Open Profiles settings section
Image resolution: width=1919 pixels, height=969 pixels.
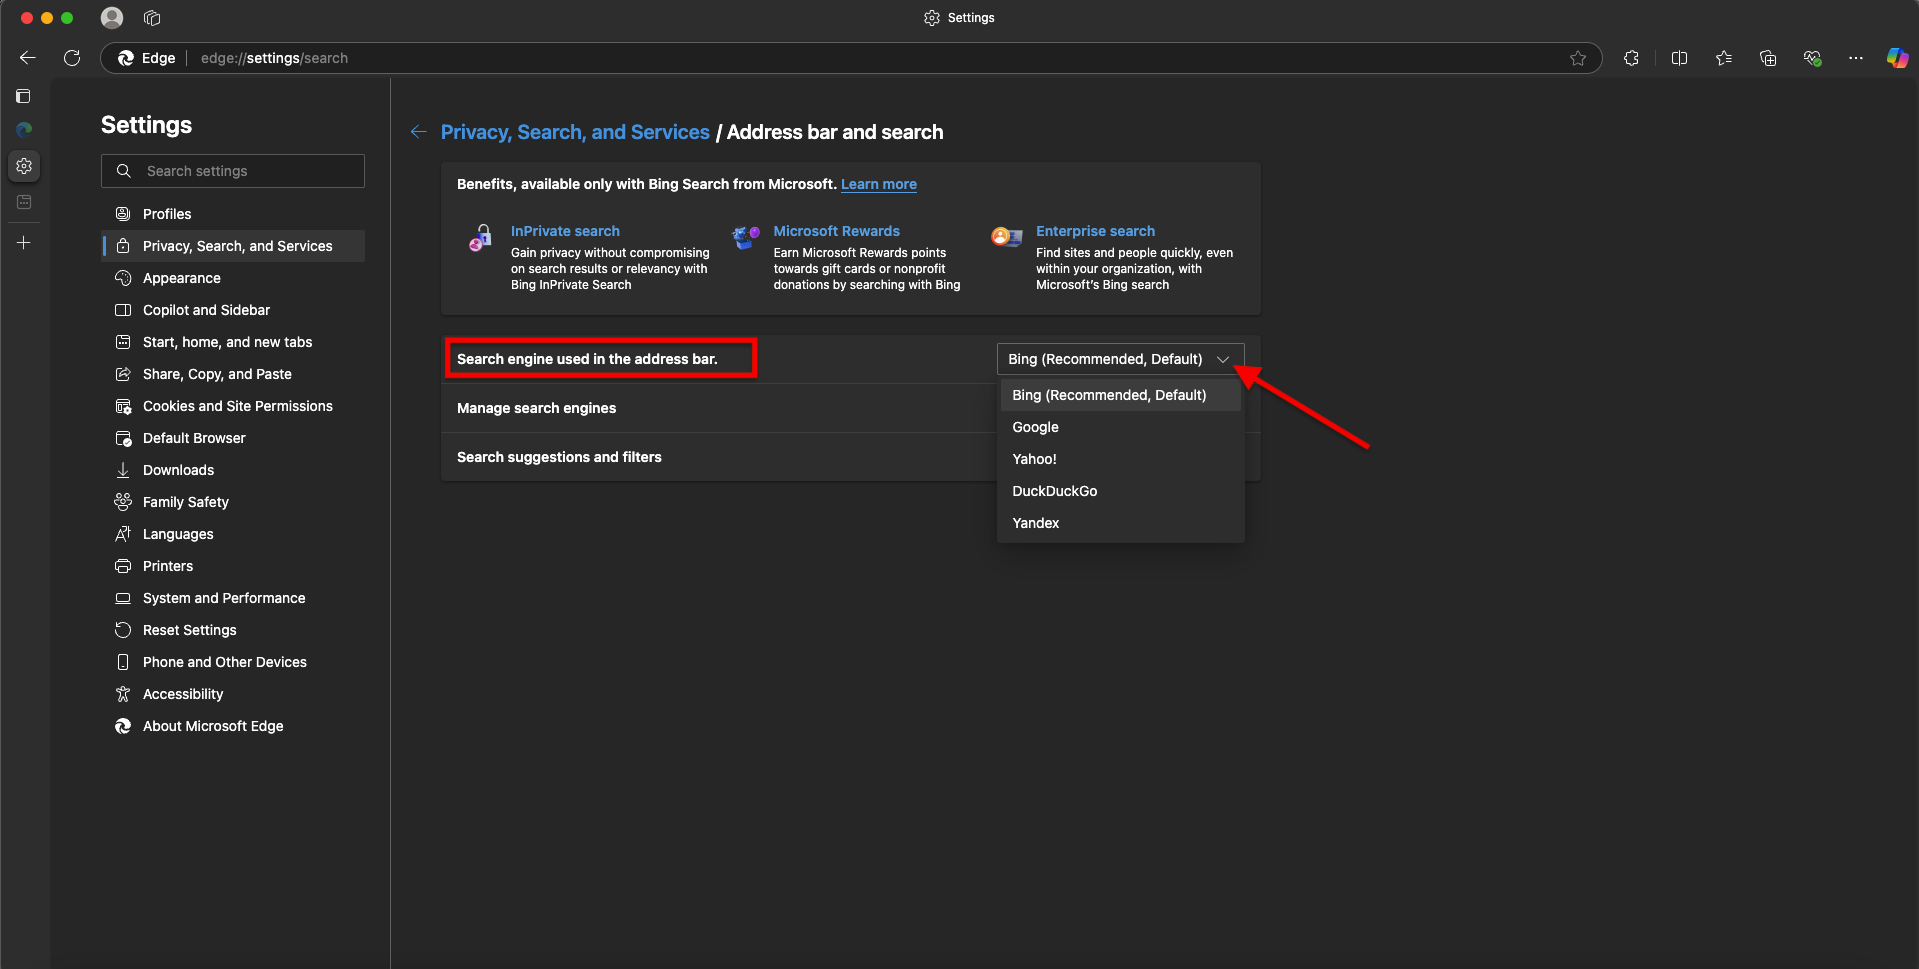[x=233, y=214]
